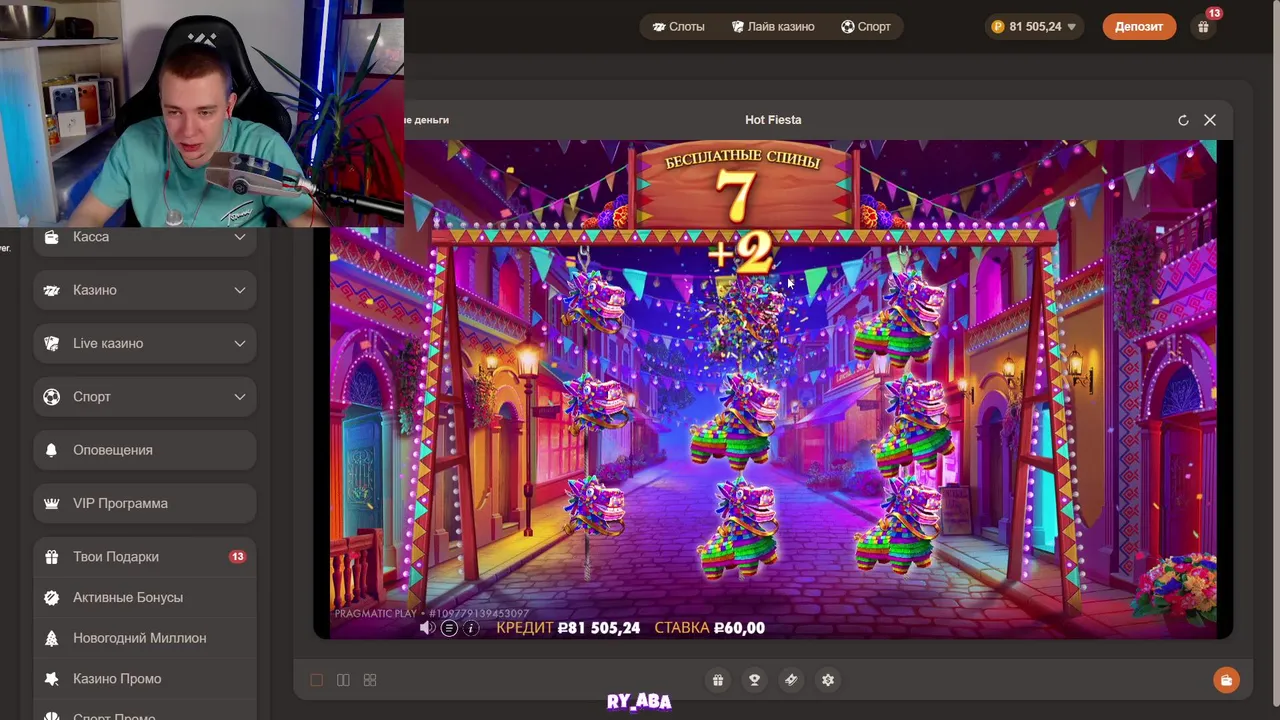Click the СТАВКА 60,00 bet value

[x=710, y=628]
